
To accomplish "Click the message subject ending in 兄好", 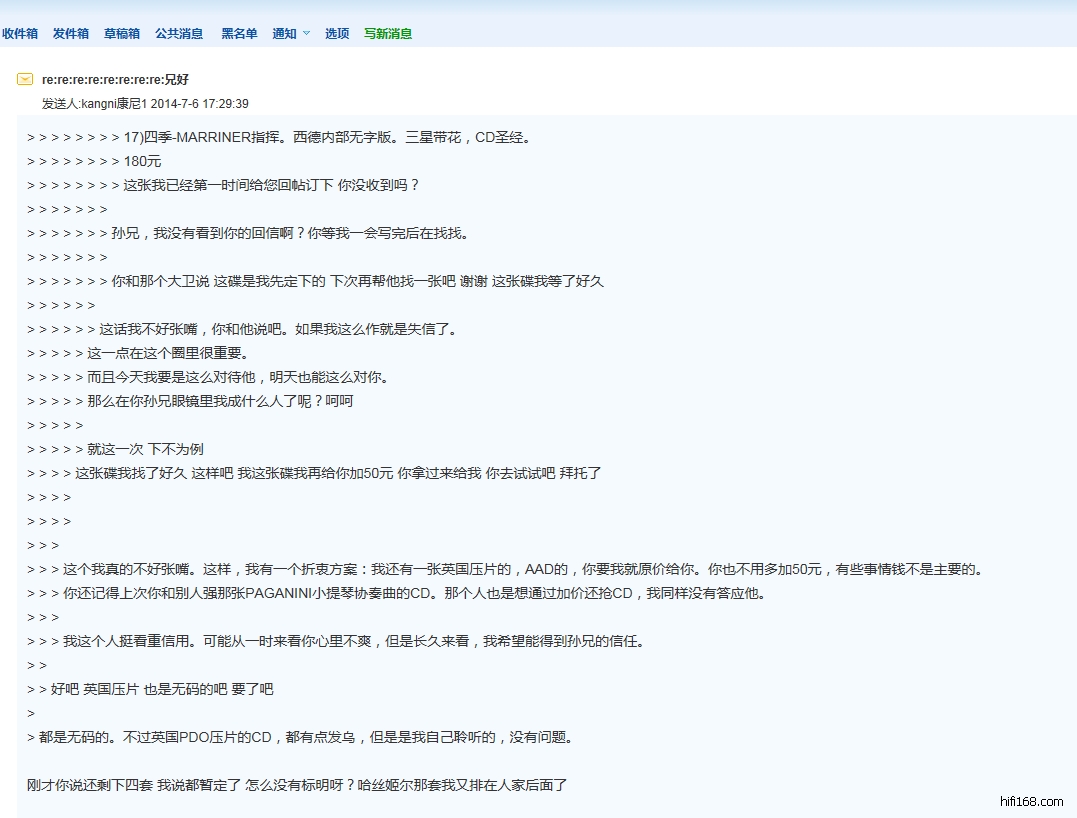I will [x=115, y=79].
